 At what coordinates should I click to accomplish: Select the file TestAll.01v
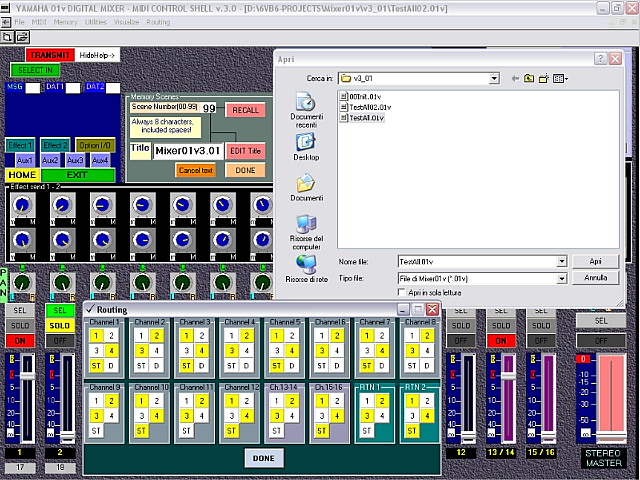(362, 118)
